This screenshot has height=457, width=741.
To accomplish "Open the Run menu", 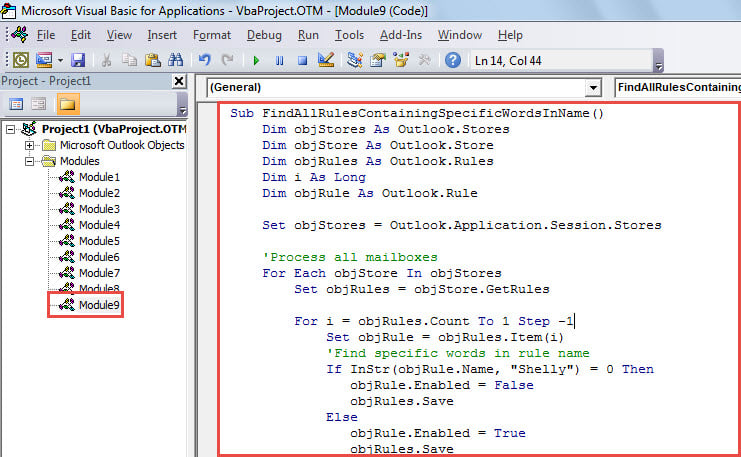I will (x=308, y=35).
